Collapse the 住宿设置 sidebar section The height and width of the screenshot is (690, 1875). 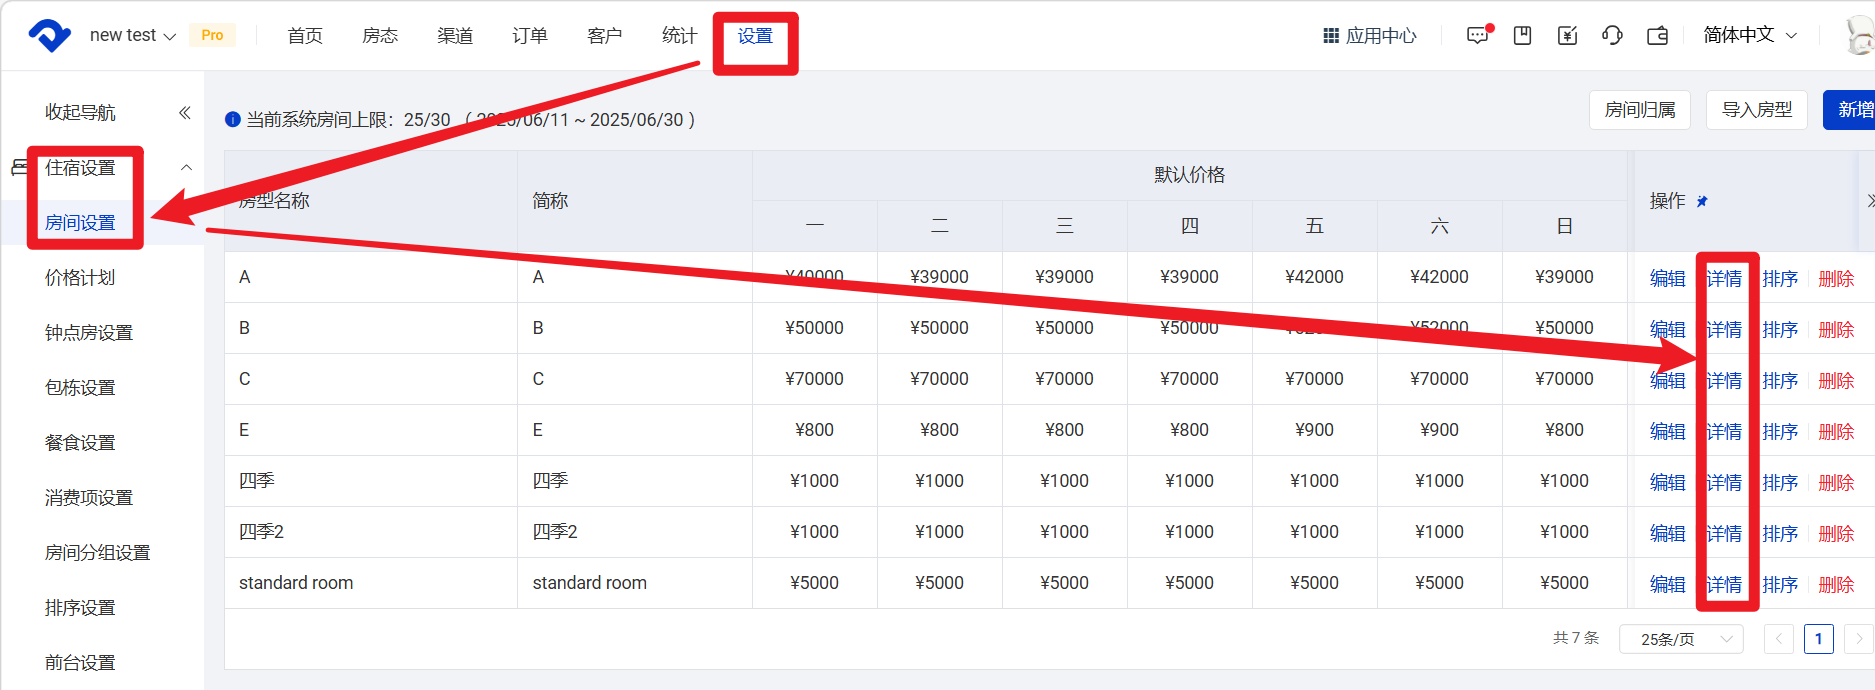pyautogui.click(x=186, y=168)
